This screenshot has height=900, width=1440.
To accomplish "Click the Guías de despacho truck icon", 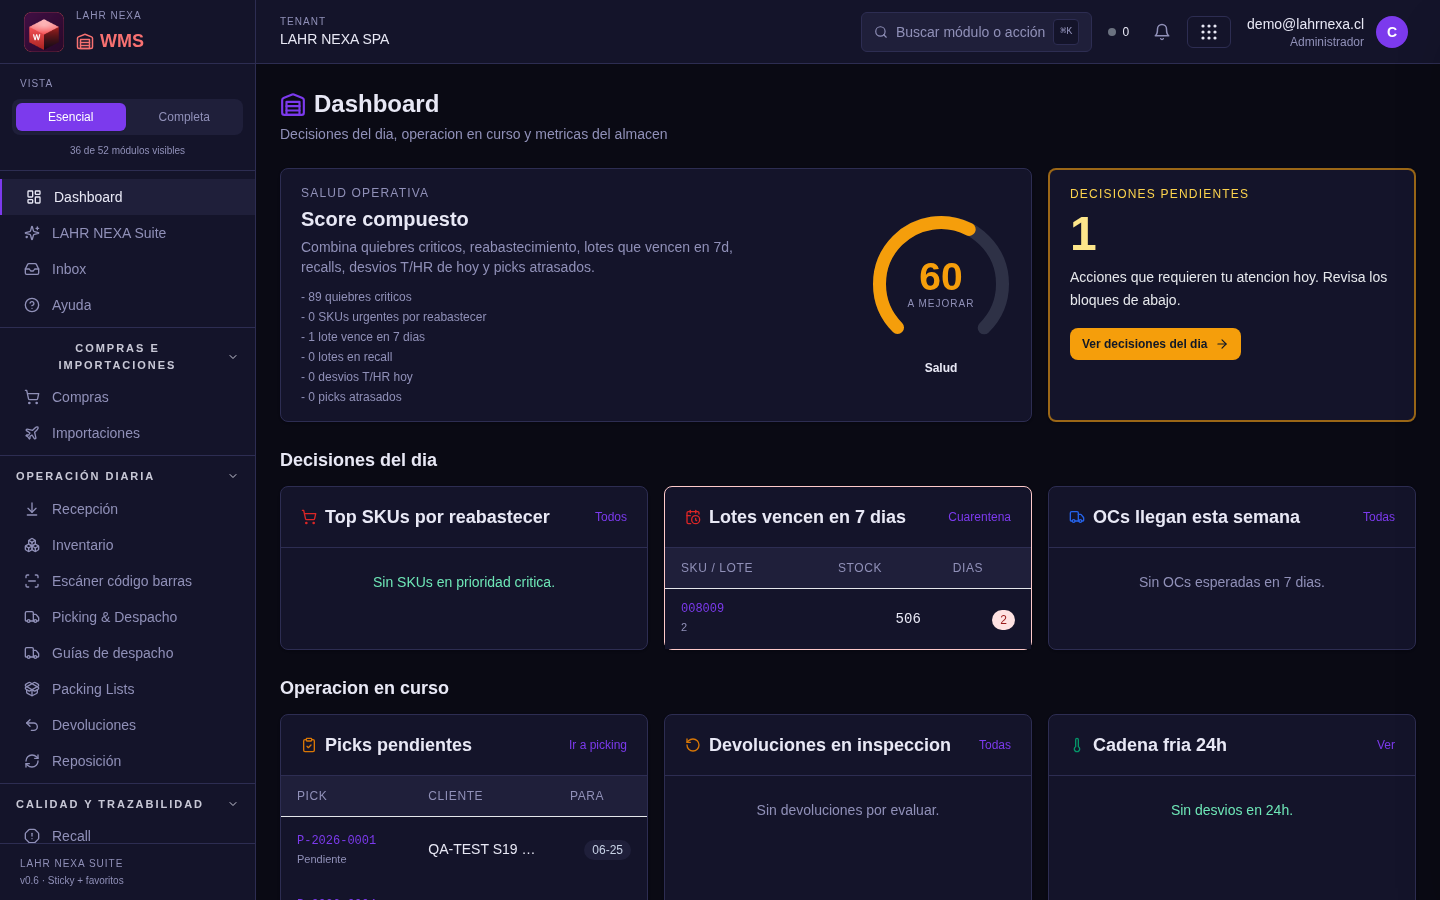I will pos(32,653).
